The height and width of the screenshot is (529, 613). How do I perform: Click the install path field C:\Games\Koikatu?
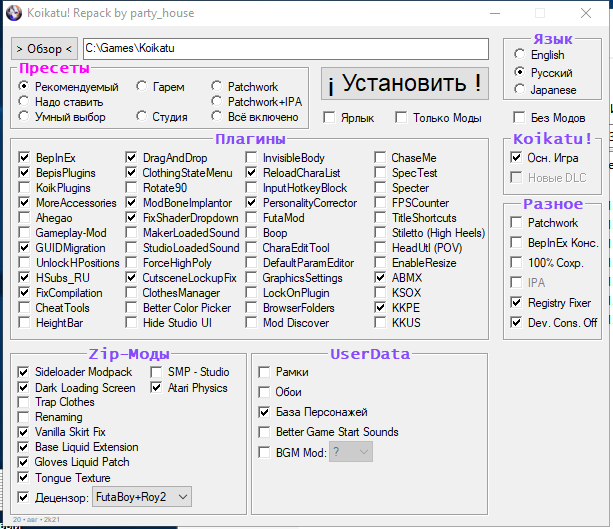point(286,48)
